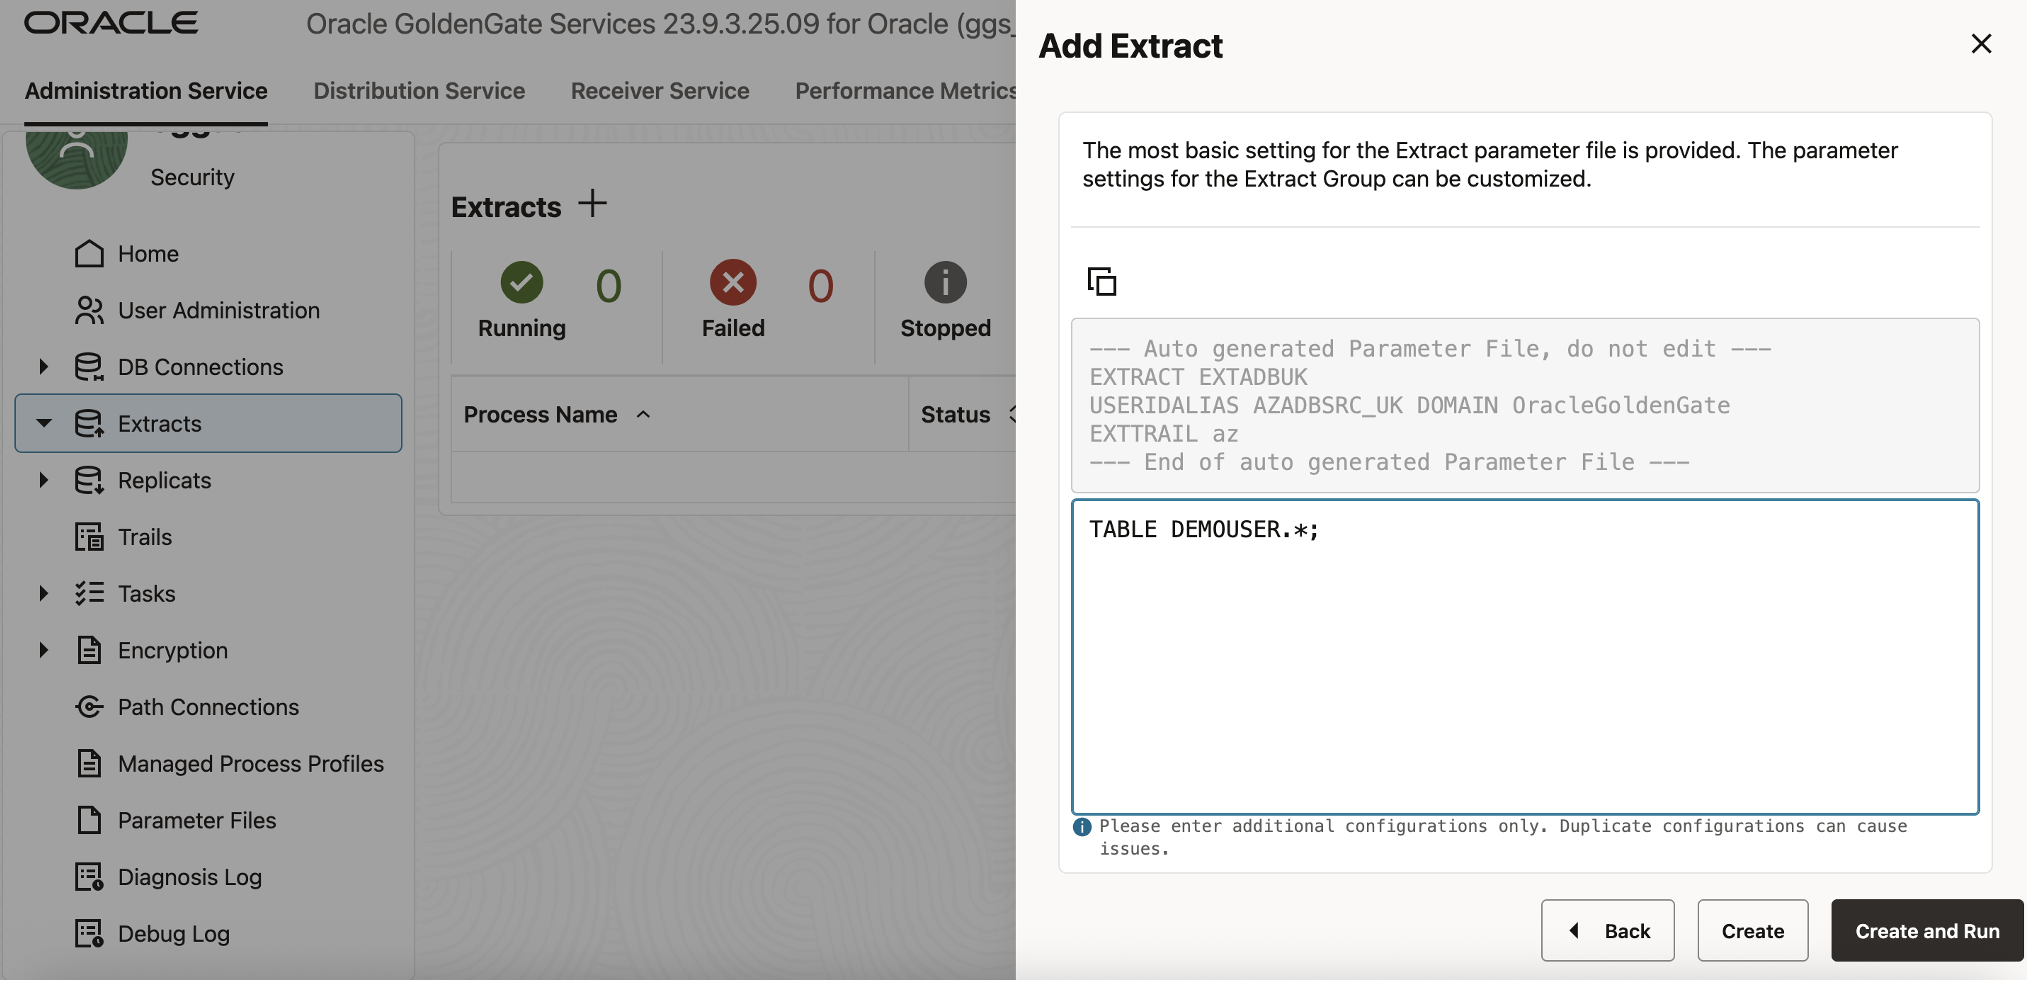2028x986 pixels.
Task: Click the User Administration people icon
Action: click(89, 311)
